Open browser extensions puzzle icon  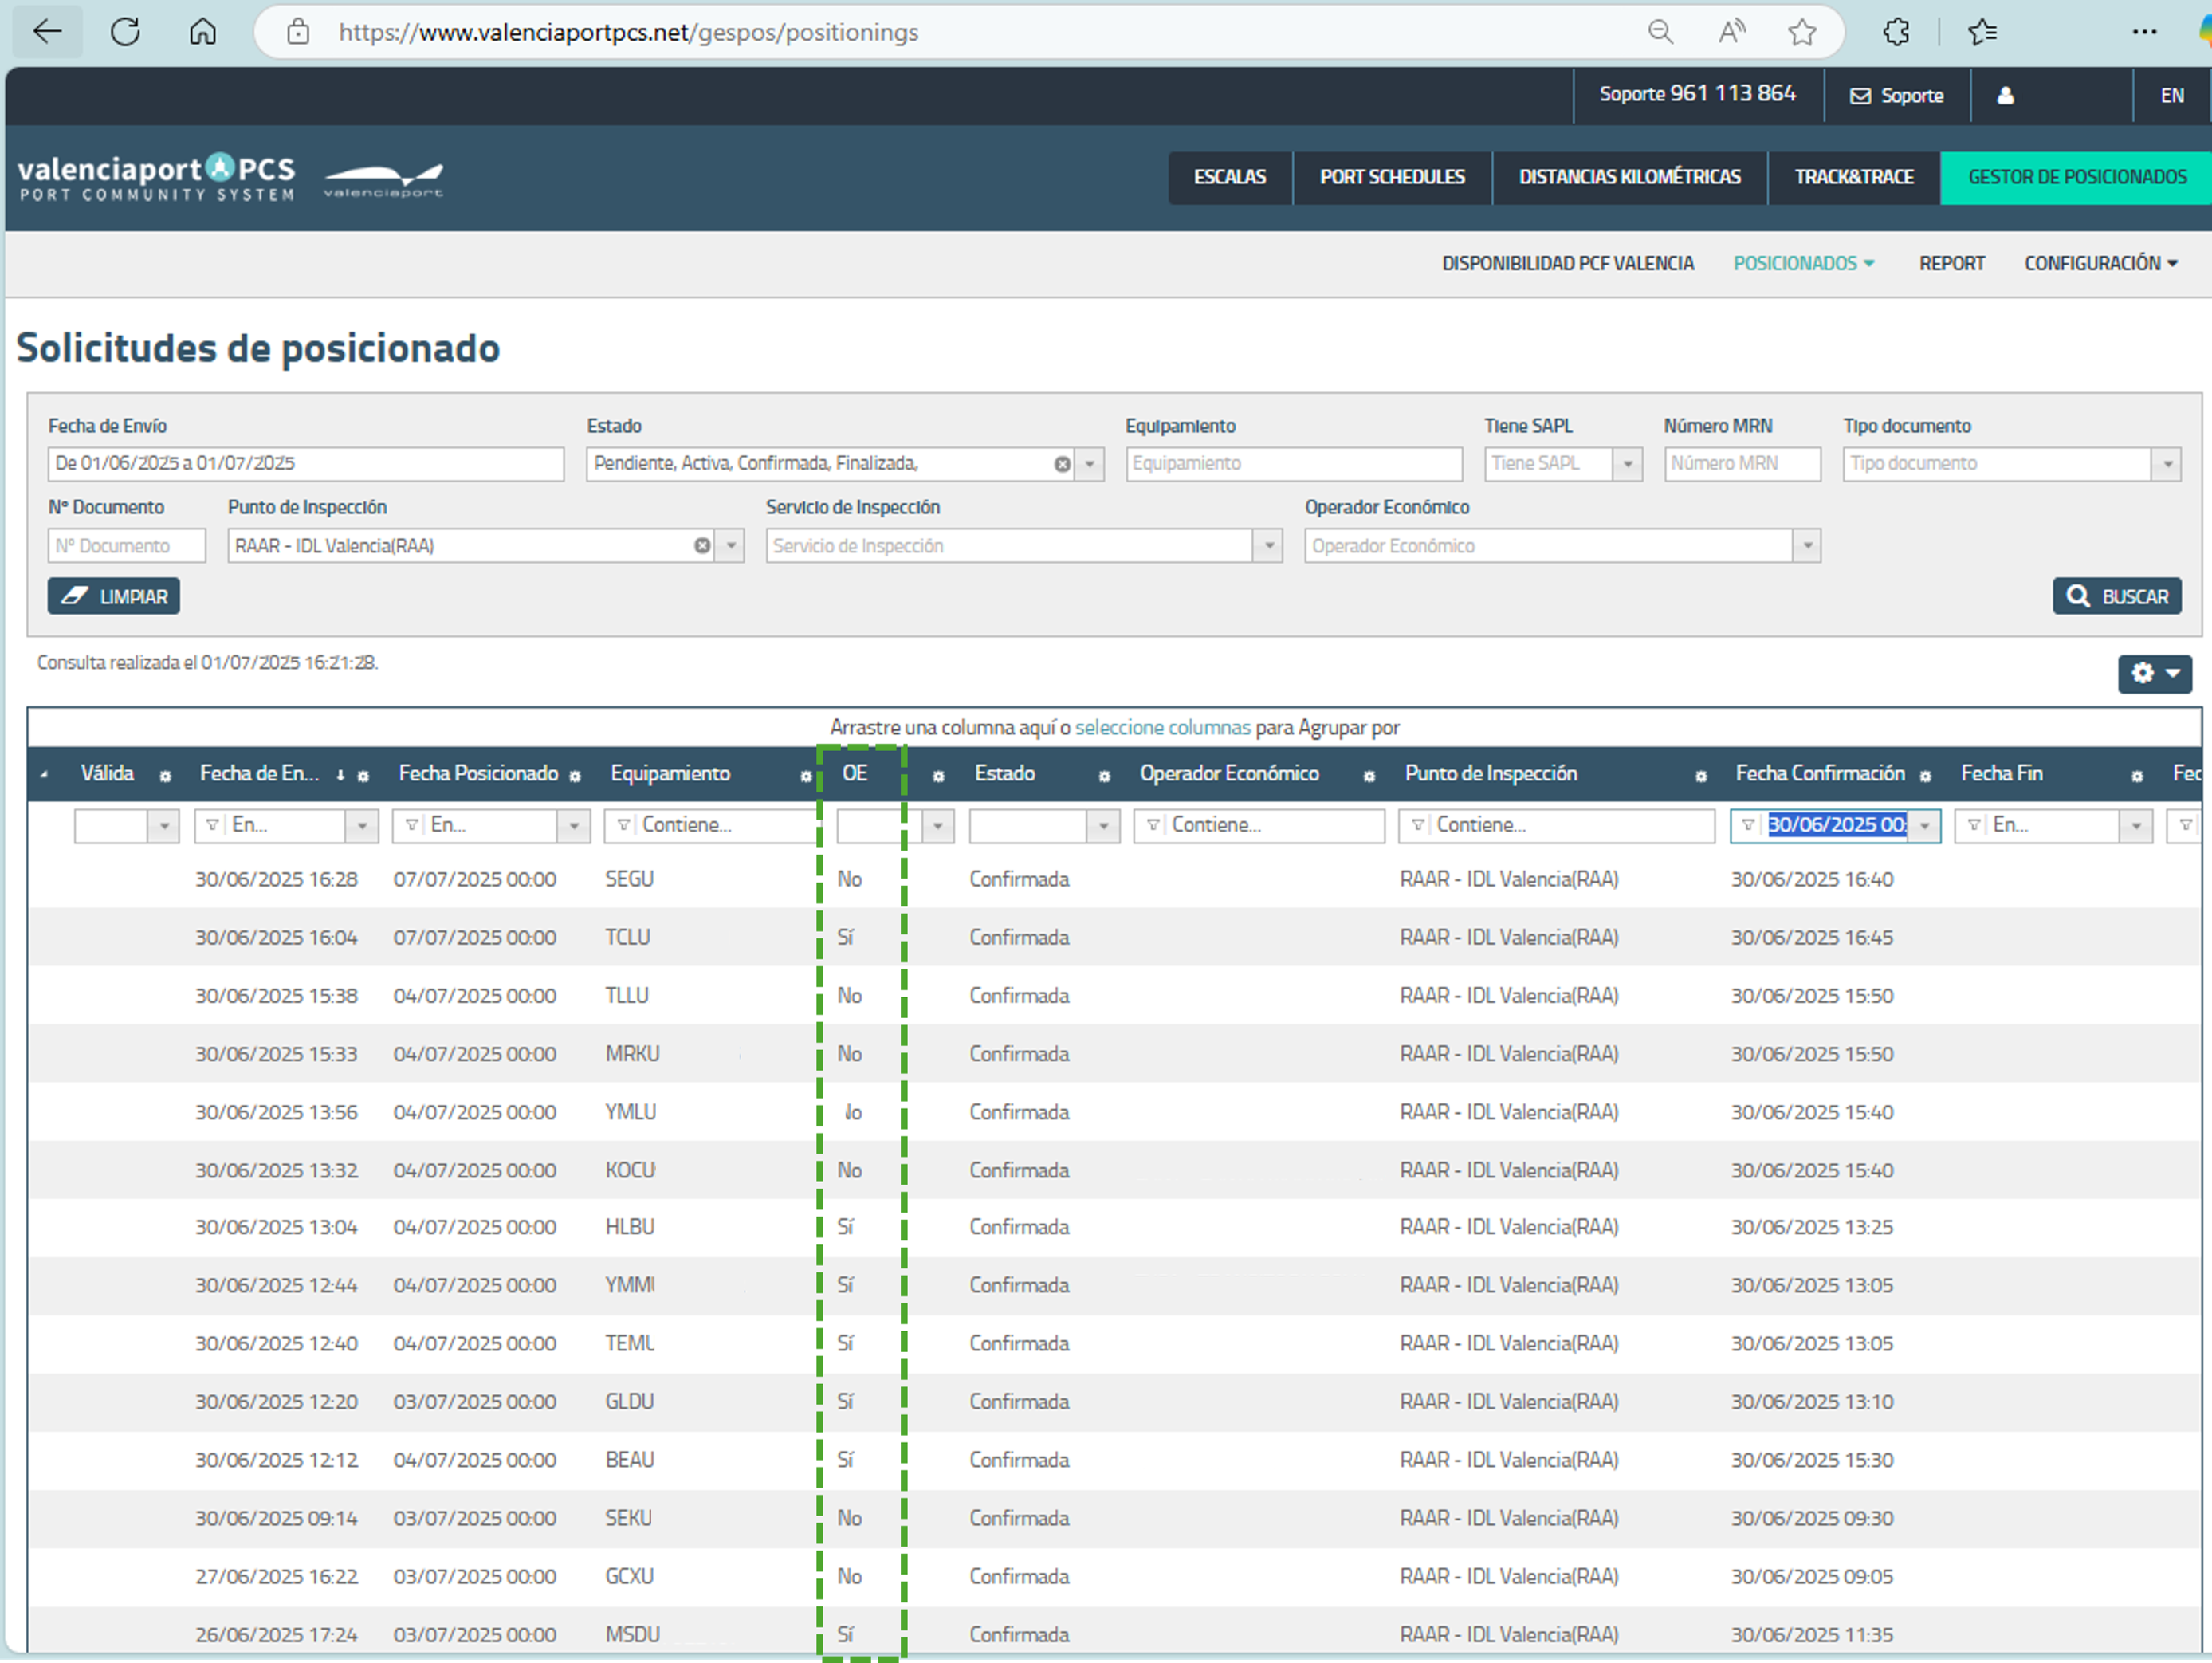[1896, 32]
